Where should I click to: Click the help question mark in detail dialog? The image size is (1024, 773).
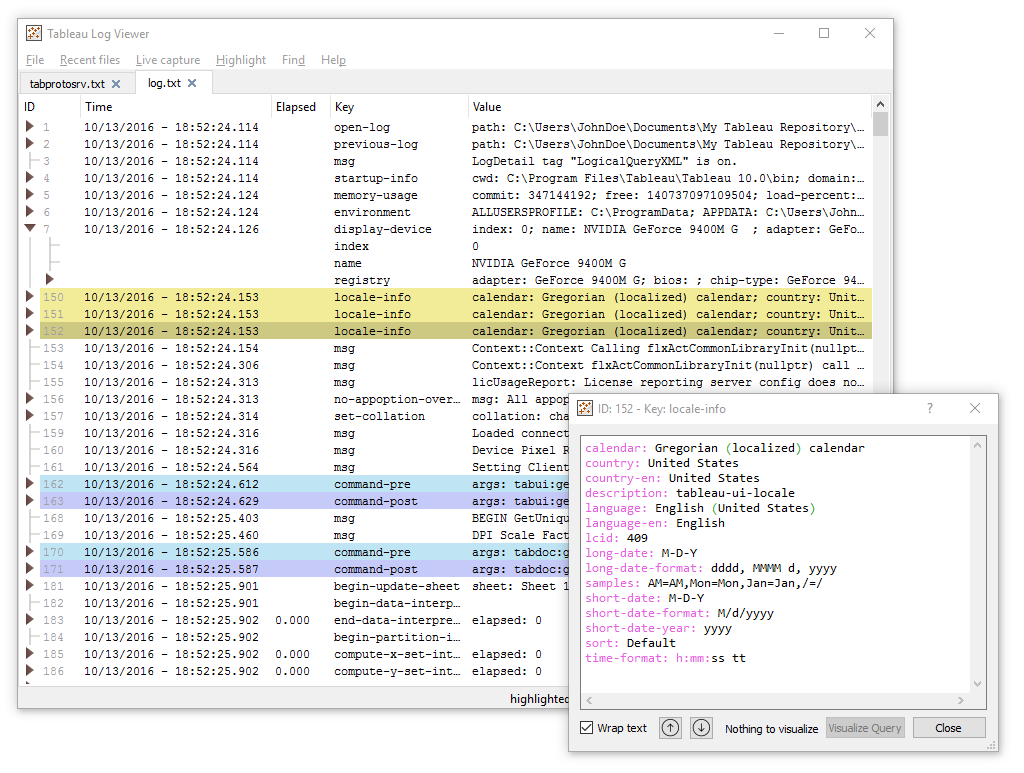[x=929, y=409]
